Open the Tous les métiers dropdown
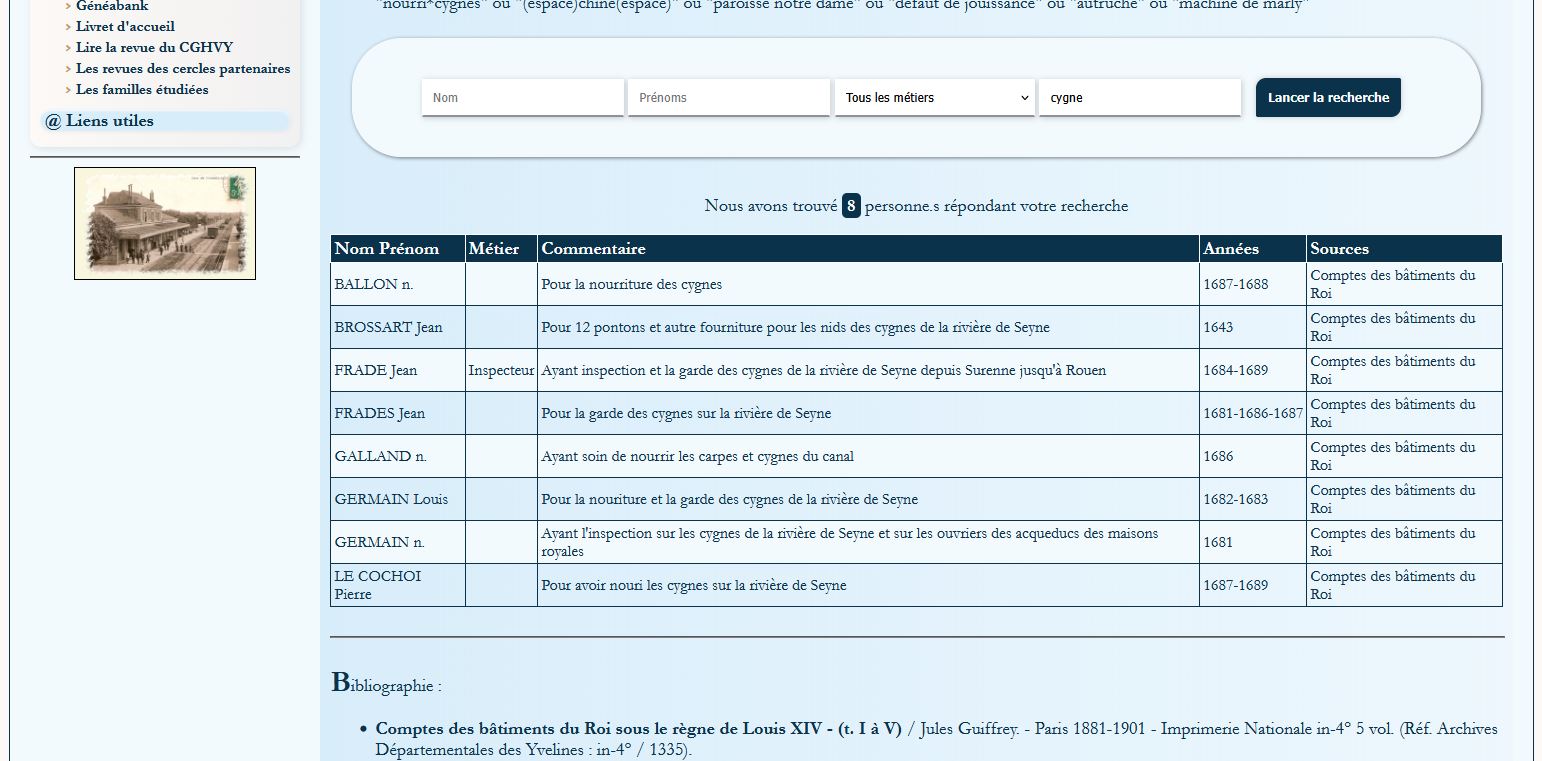This screenshot has width=1542, height=761. tap(934, 98)
